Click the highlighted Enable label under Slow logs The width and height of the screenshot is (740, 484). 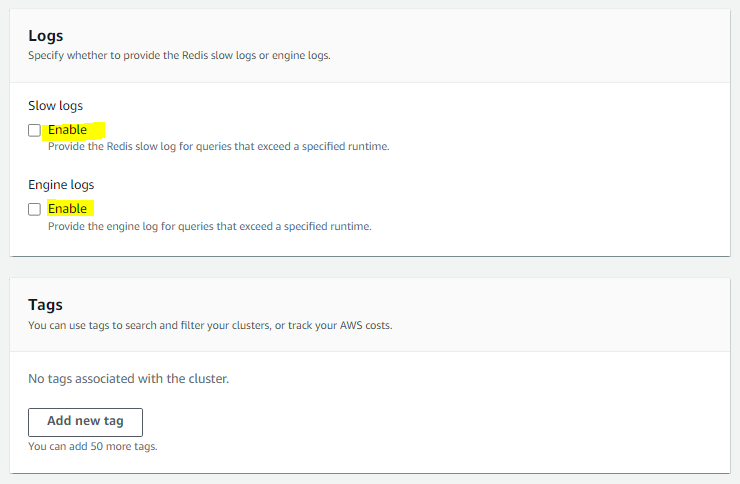pos(67,130)
